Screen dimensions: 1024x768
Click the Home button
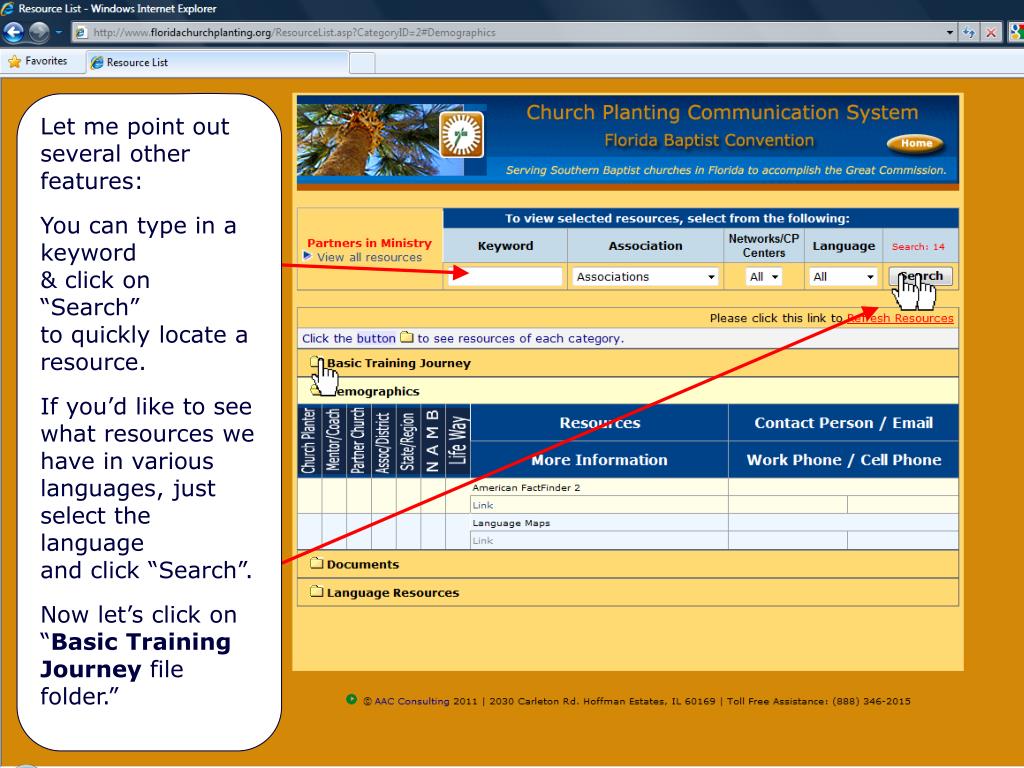point(916,143)
